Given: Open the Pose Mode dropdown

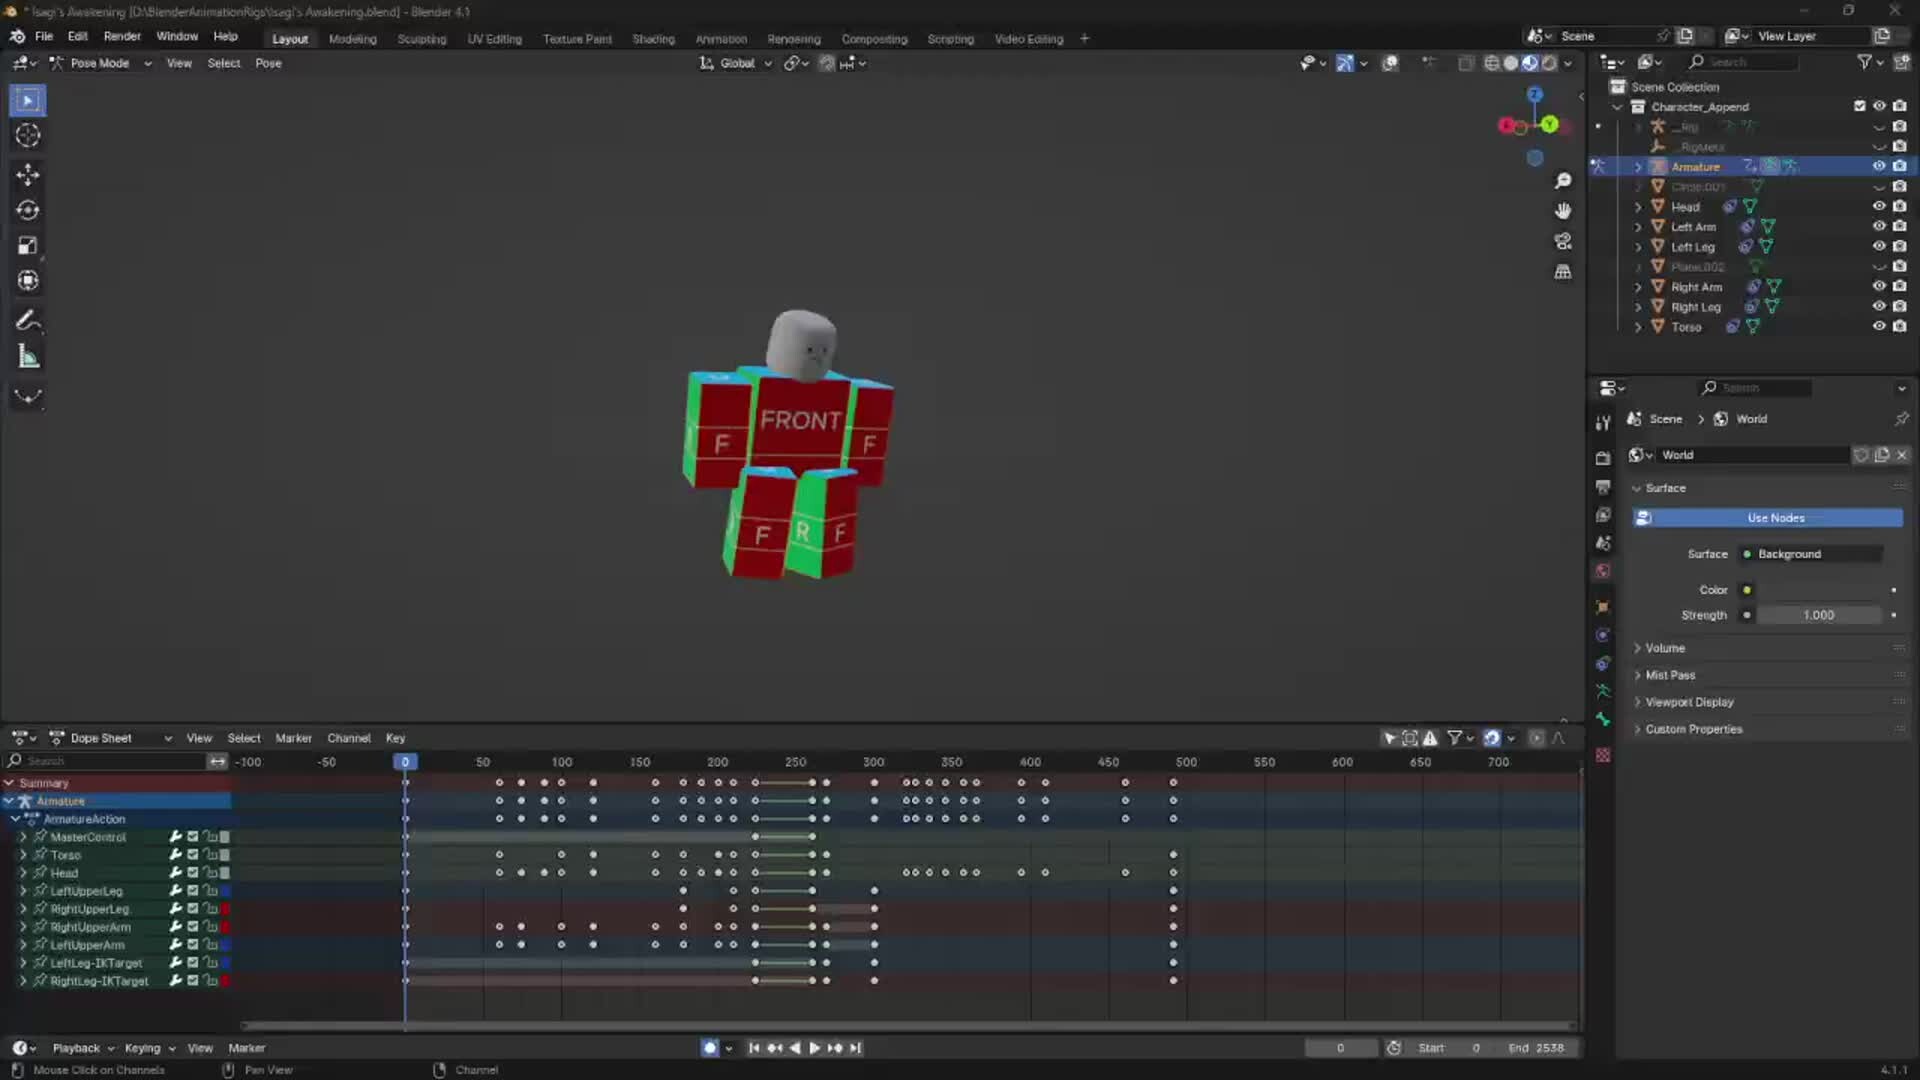Looking at the screenshot, I should [100, 63].
